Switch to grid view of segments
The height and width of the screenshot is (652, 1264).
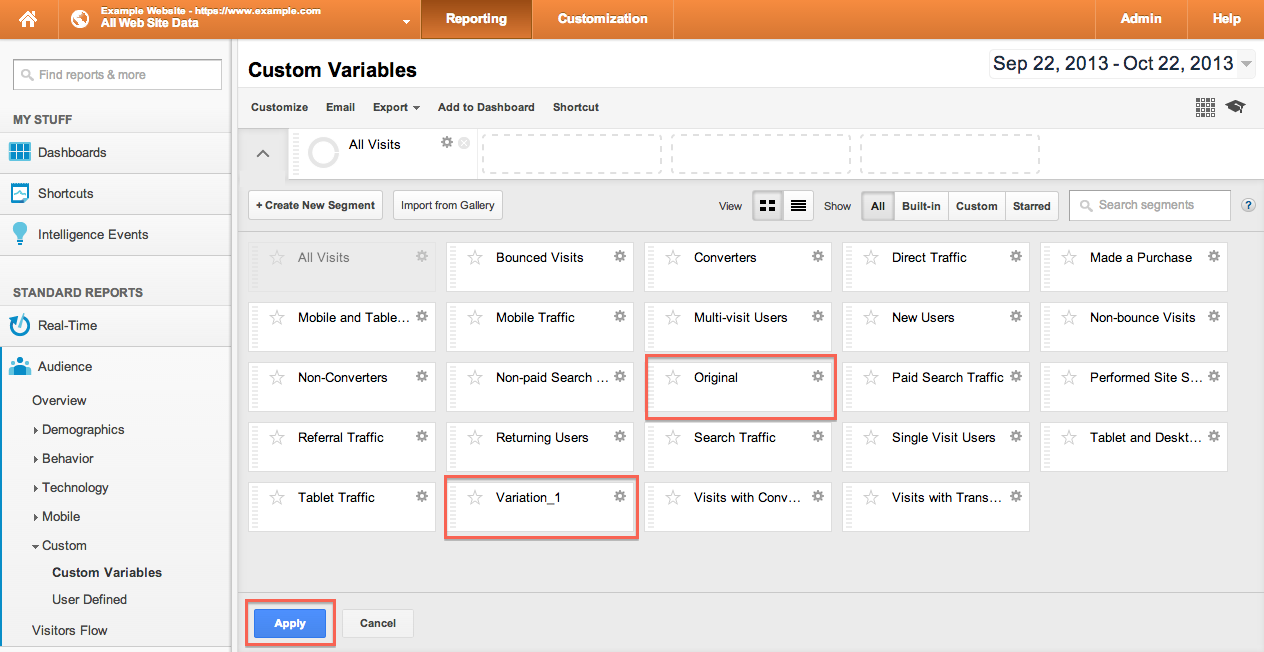(768, 205)
